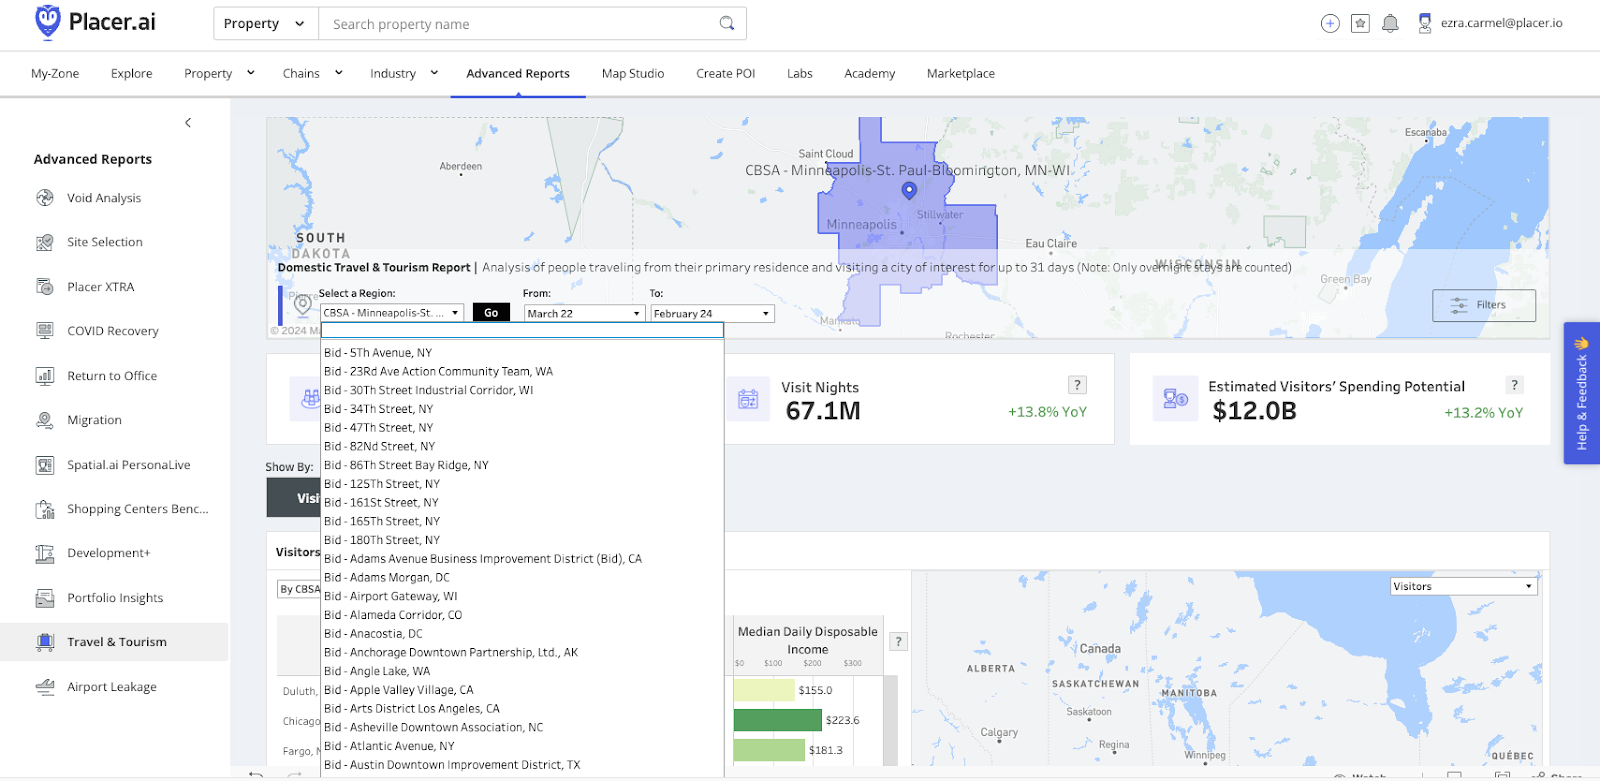Open Help & Feedback side tab
This screenshot has height=781, width=1600.
(x=1581, y=393)
